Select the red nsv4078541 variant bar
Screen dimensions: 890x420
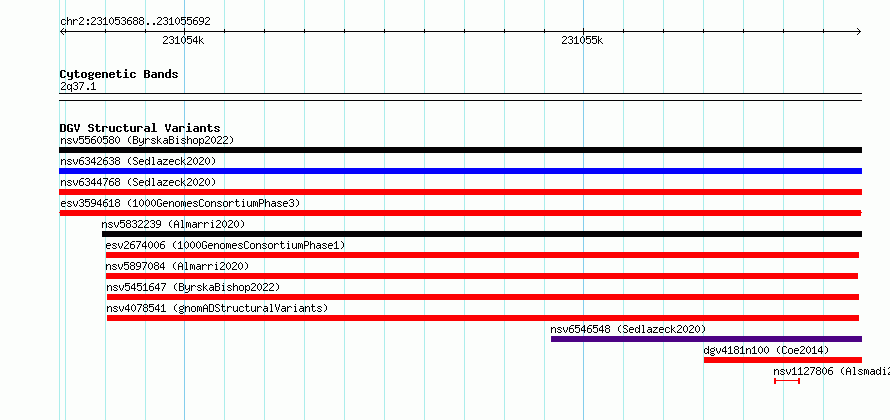[483, 318]
